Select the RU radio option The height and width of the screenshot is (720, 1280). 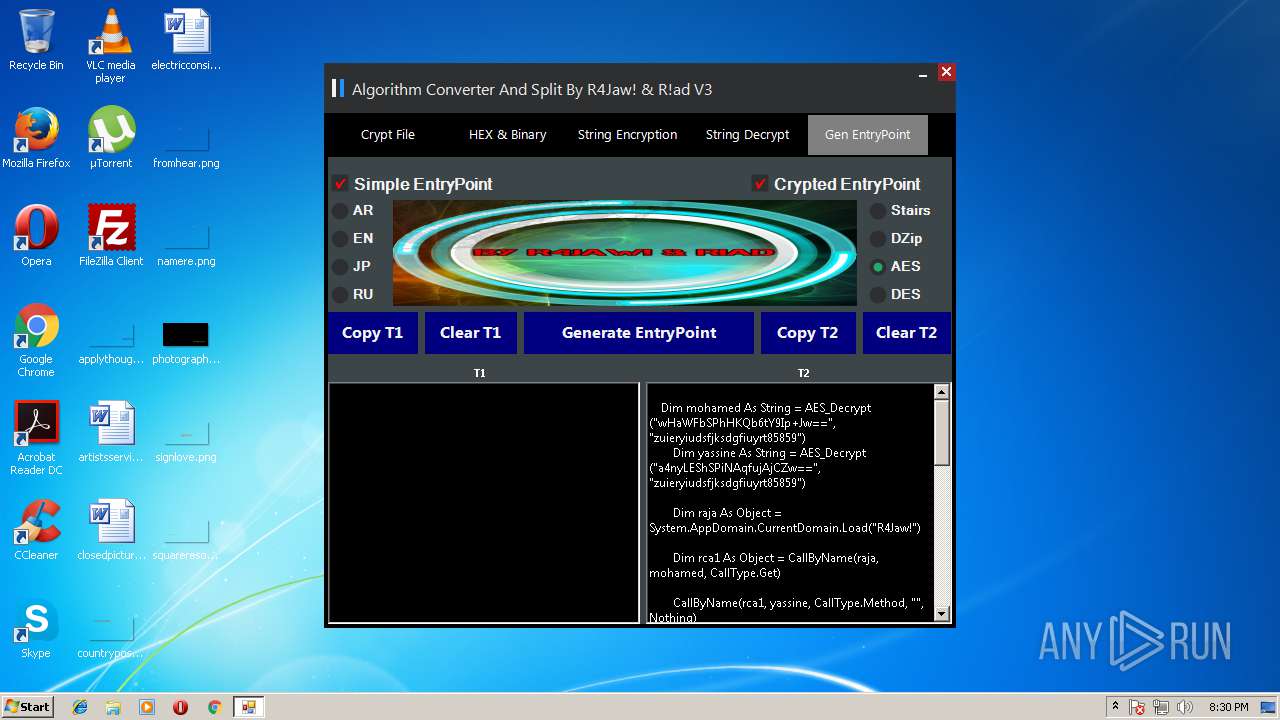click(x=340, y=295)
